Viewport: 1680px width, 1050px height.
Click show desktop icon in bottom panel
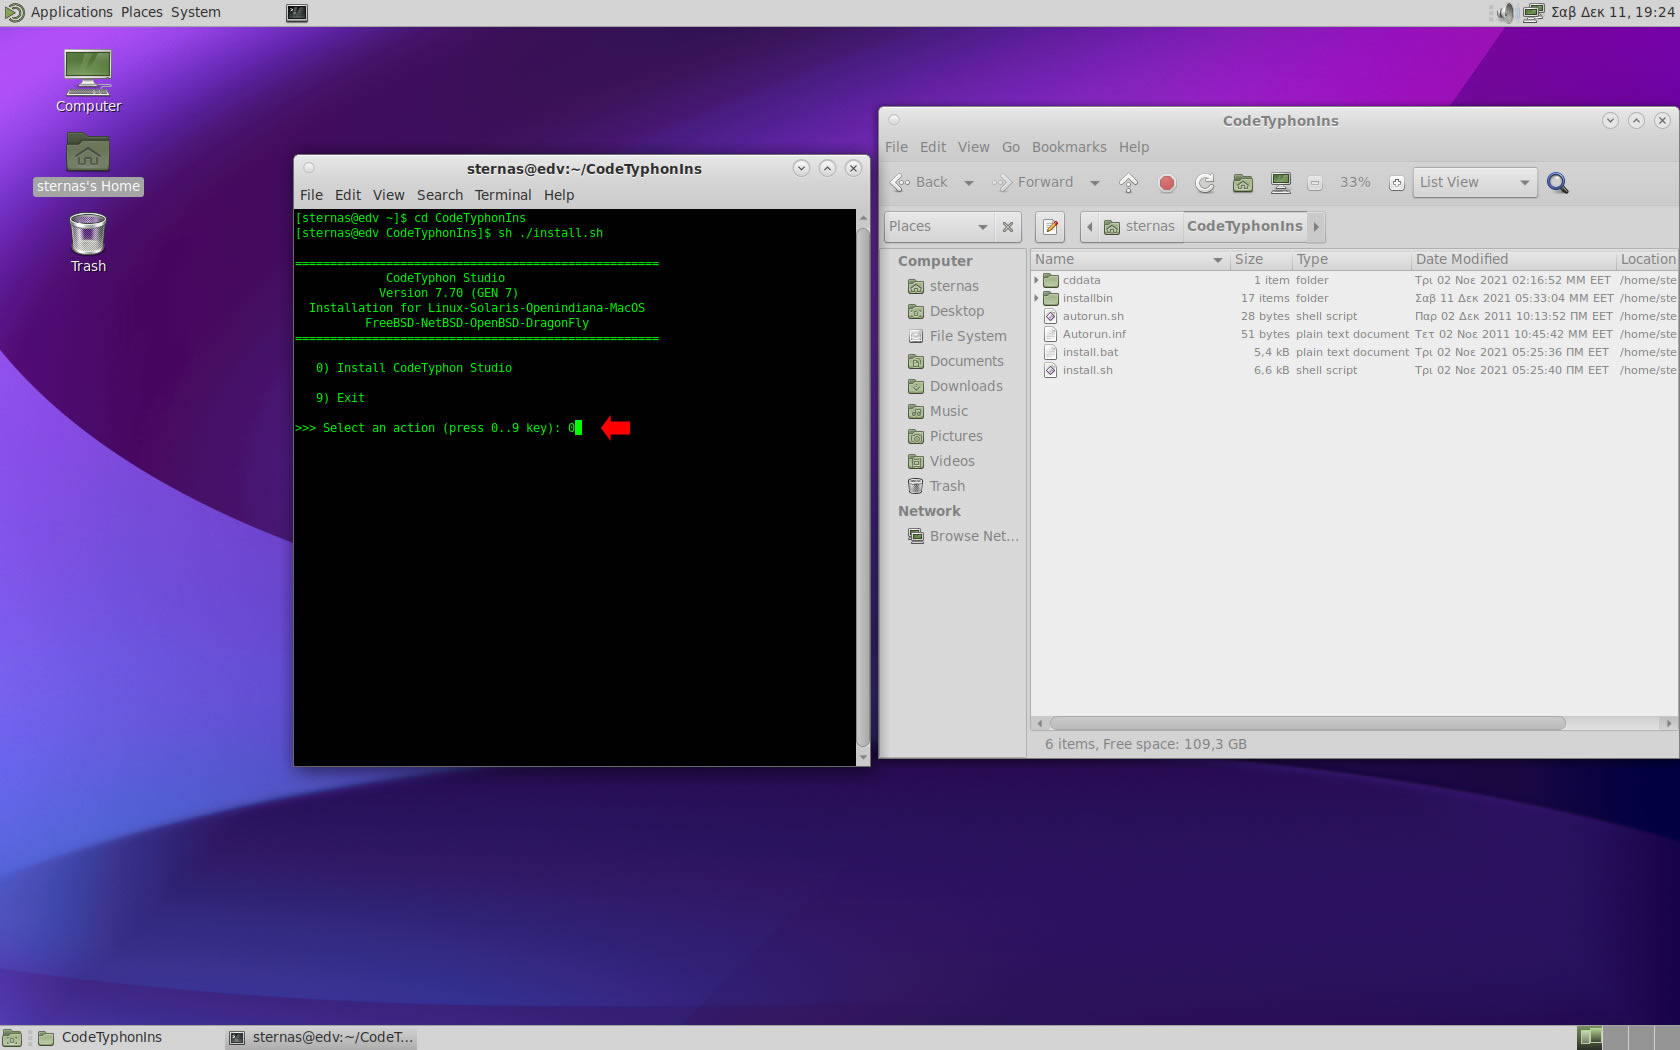pyautogui.click(x=12, y=1038)
